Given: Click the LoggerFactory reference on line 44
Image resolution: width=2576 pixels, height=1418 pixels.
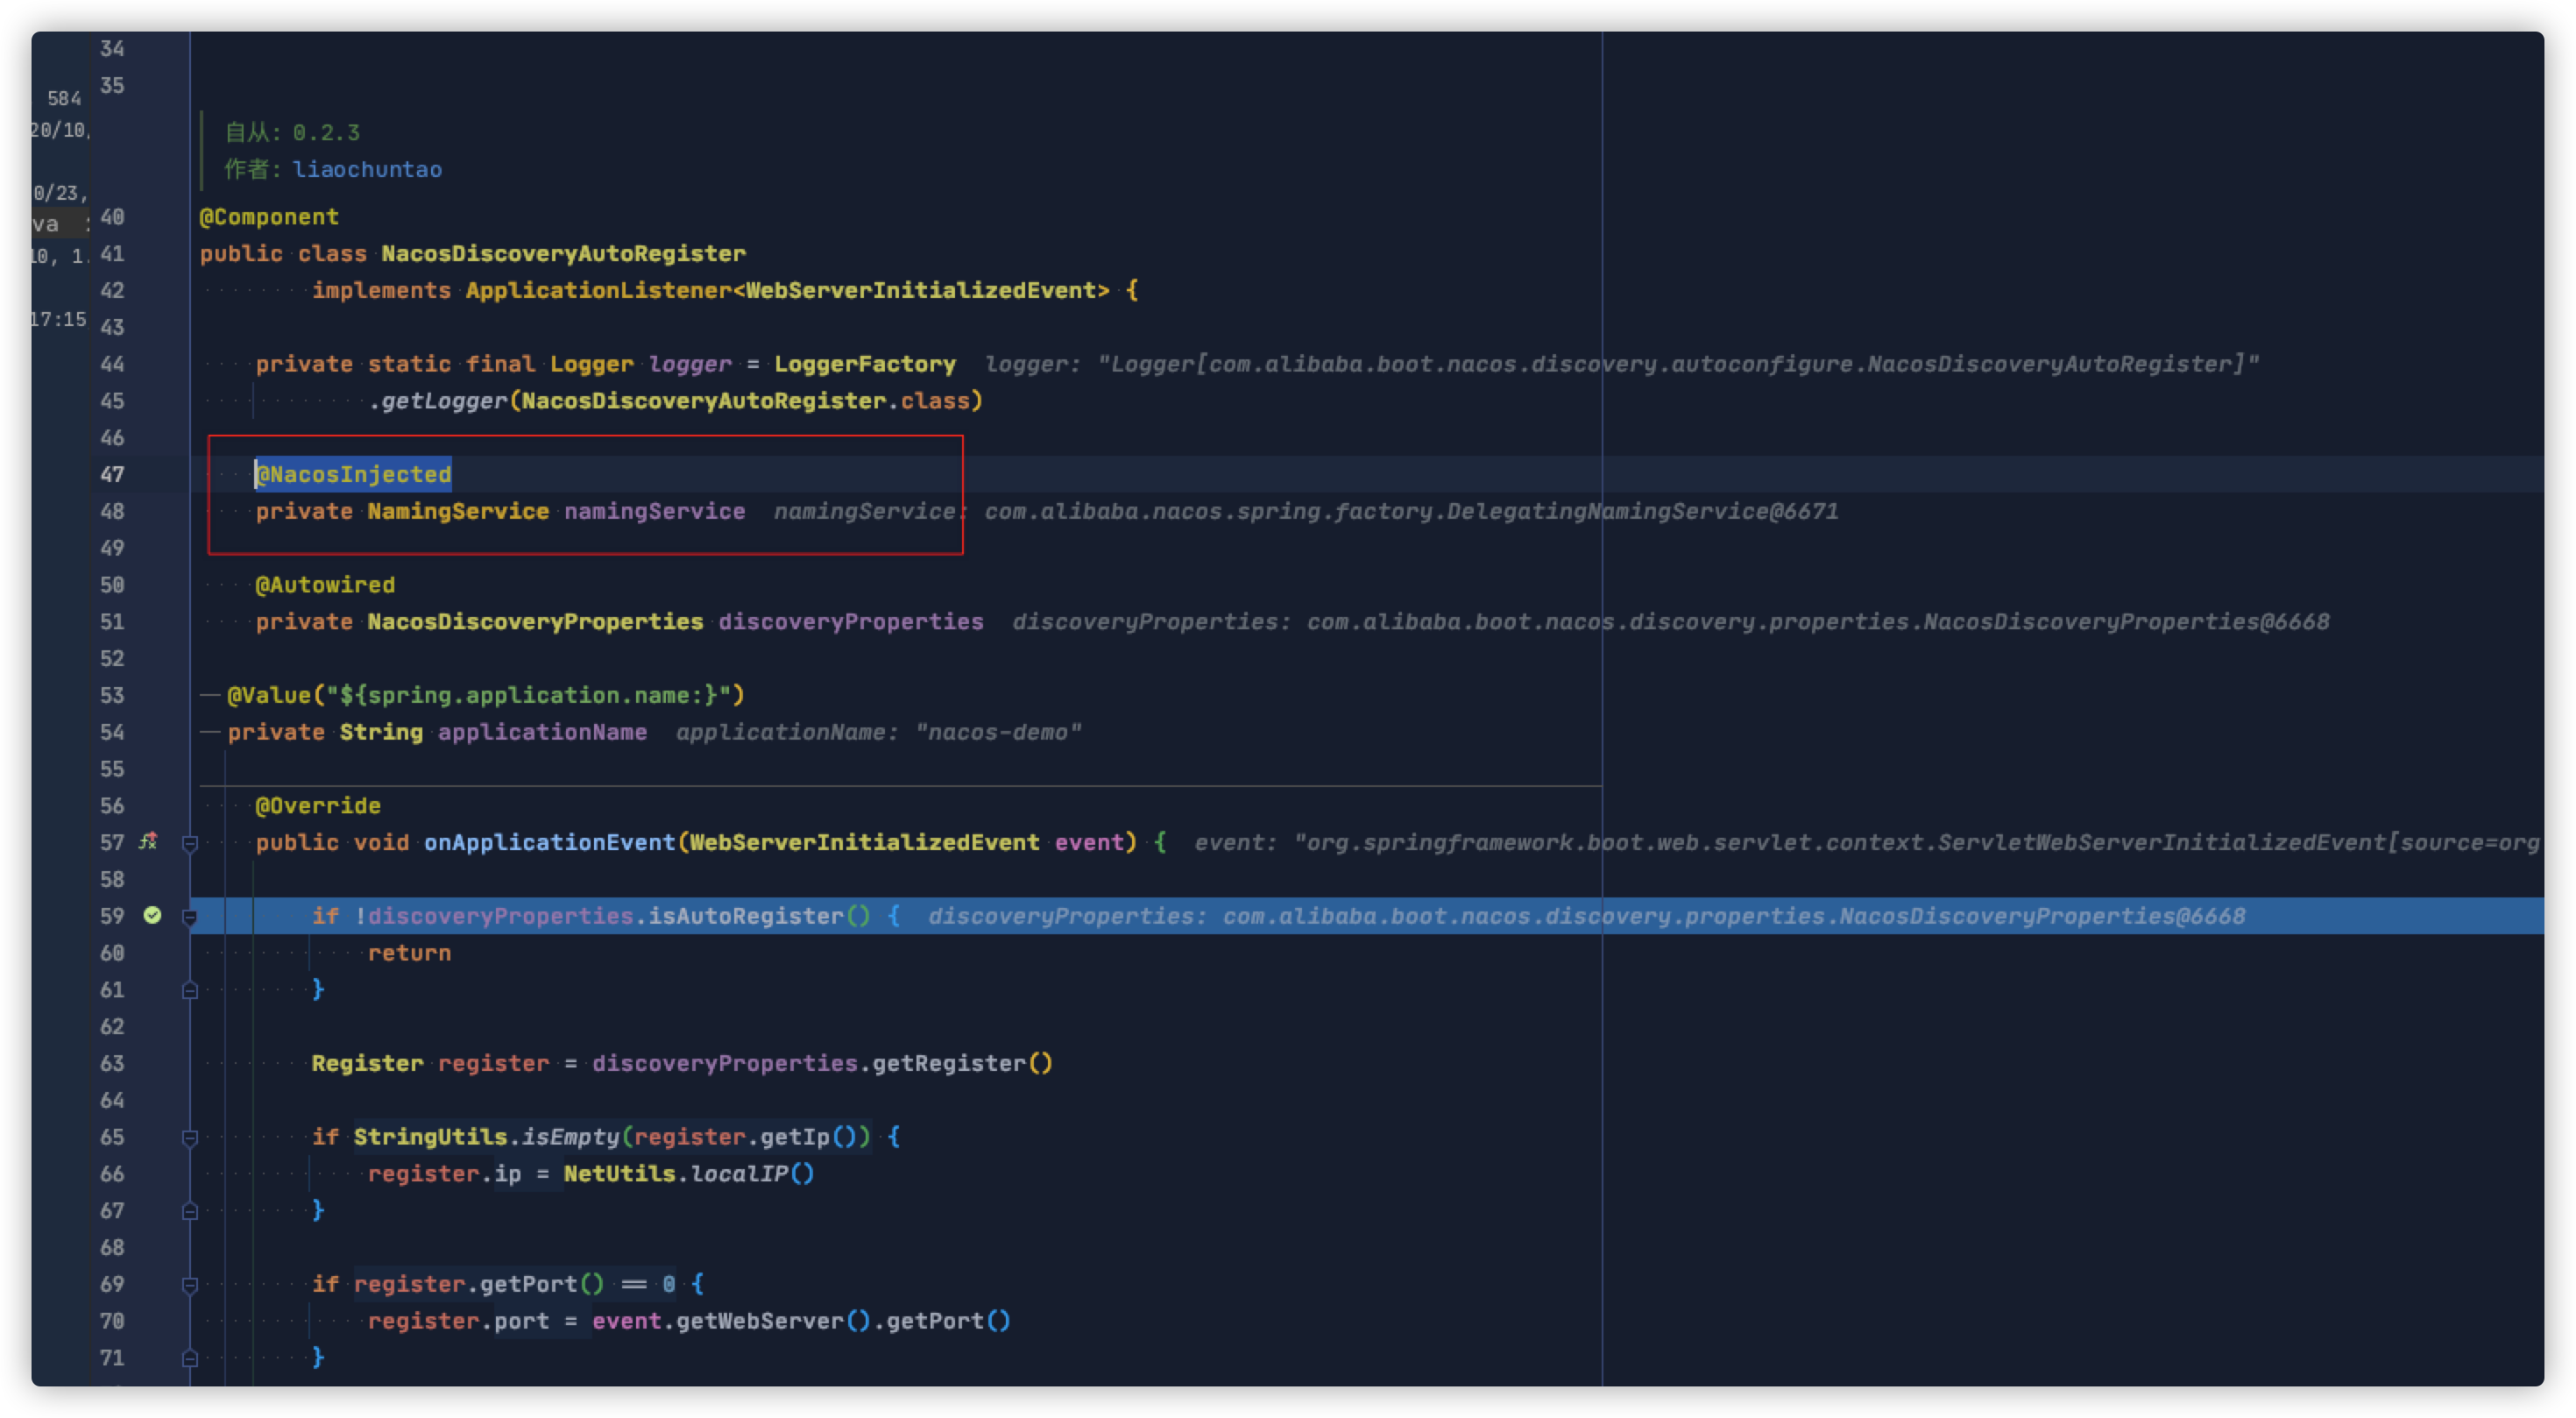Looking at the screenshot, I should (x=865, y=364).
